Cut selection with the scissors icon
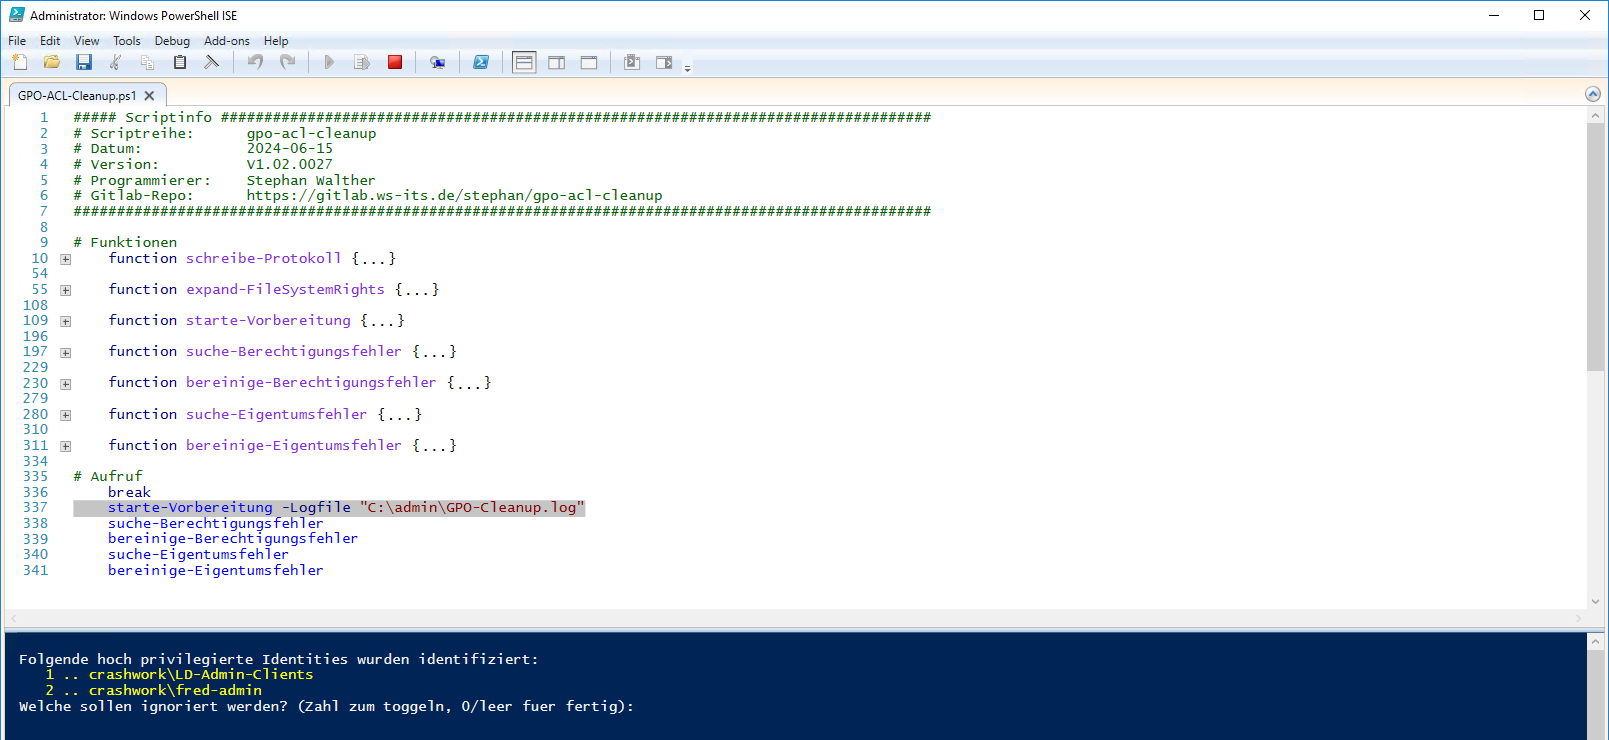The width and height of the screenshot is (1609, 740). click(x=116, y=62)
